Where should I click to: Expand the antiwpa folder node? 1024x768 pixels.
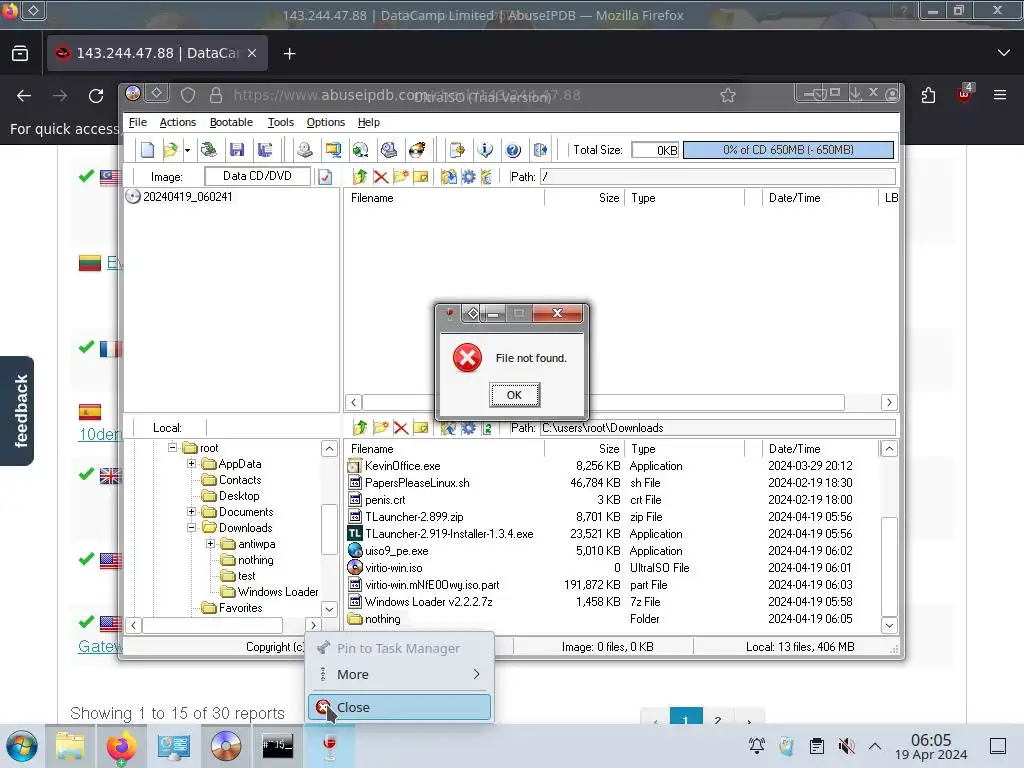pyautogui.click(x=210, y=543)
